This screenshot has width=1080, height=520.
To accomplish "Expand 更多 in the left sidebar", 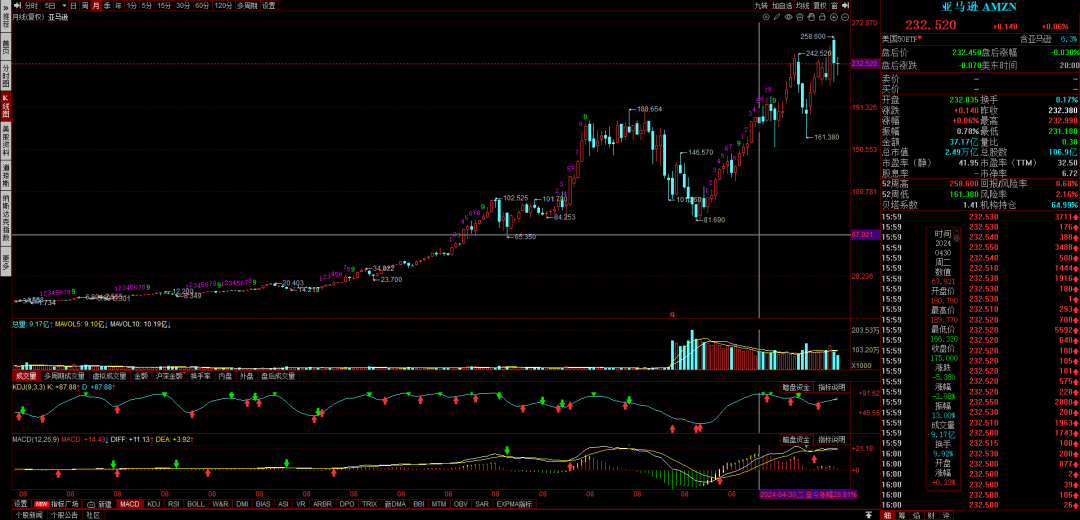I will [x=5, y=263].
